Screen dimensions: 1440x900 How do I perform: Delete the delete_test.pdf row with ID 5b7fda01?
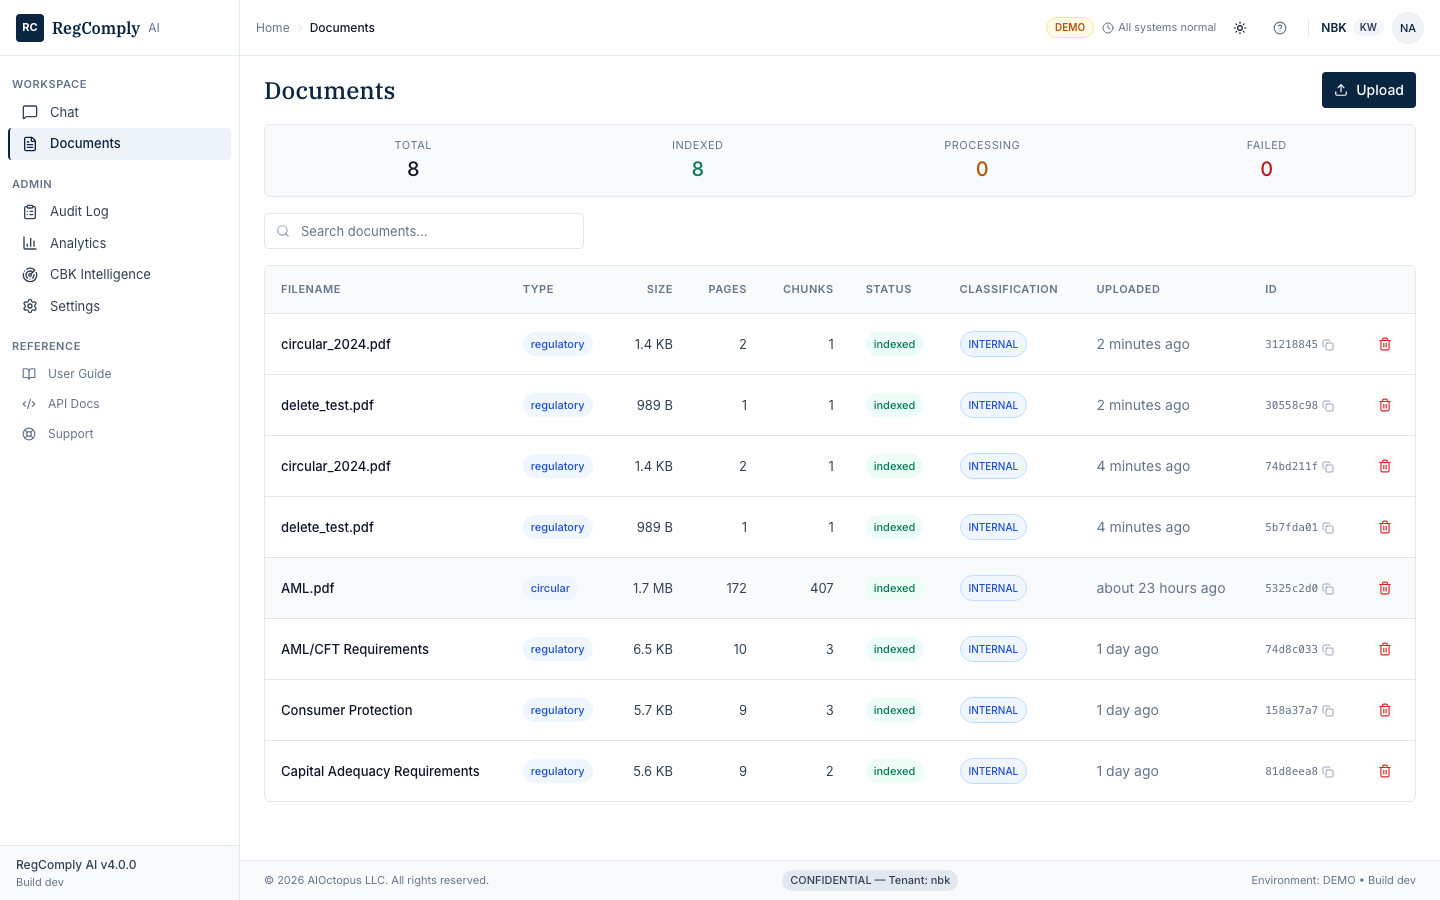coord(1385,527)
